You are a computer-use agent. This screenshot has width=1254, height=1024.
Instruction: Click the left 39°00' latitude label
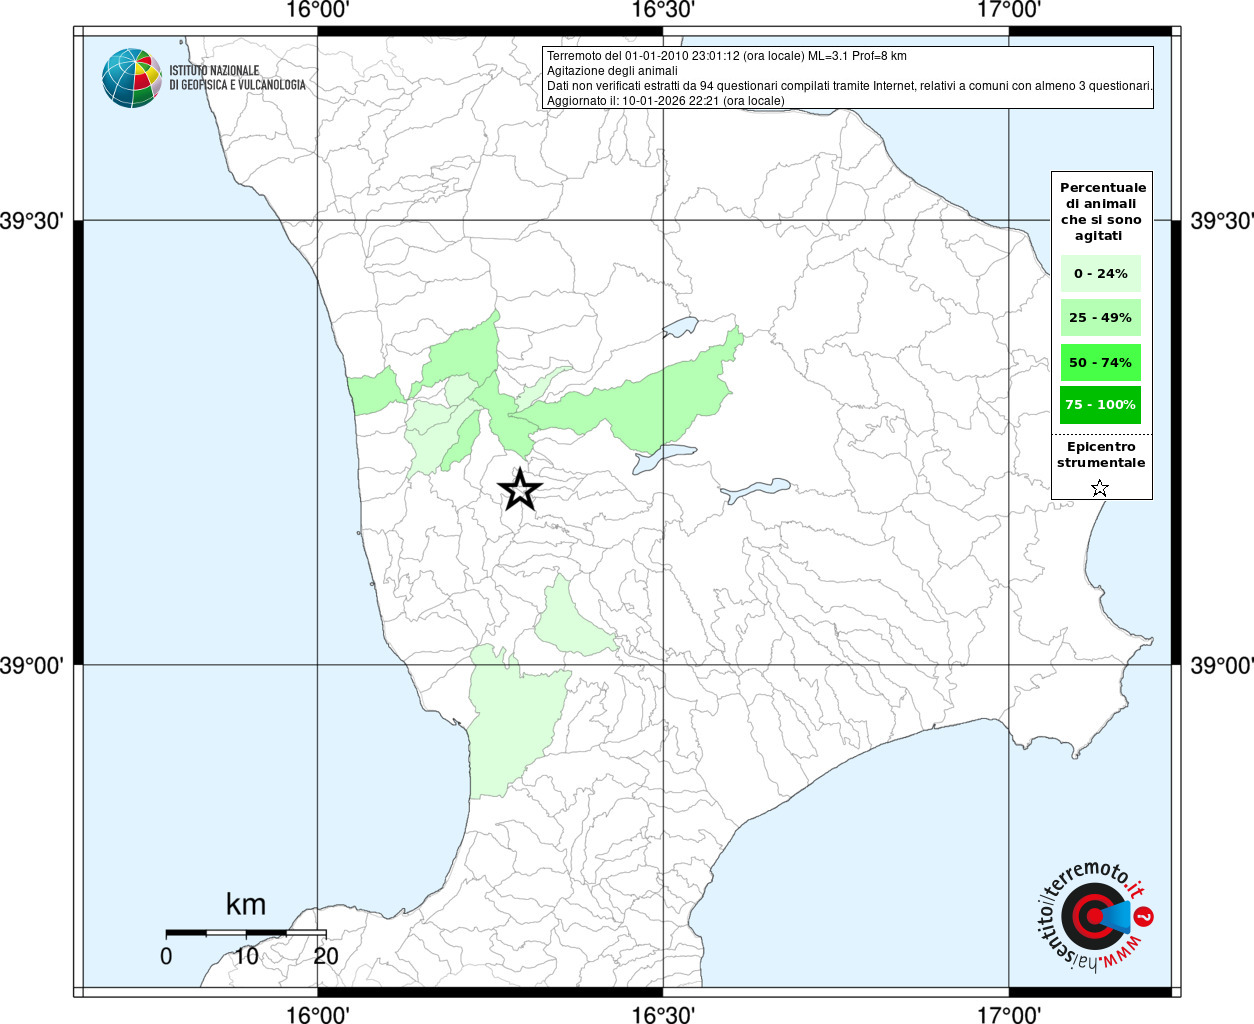[x=31, y=665]
